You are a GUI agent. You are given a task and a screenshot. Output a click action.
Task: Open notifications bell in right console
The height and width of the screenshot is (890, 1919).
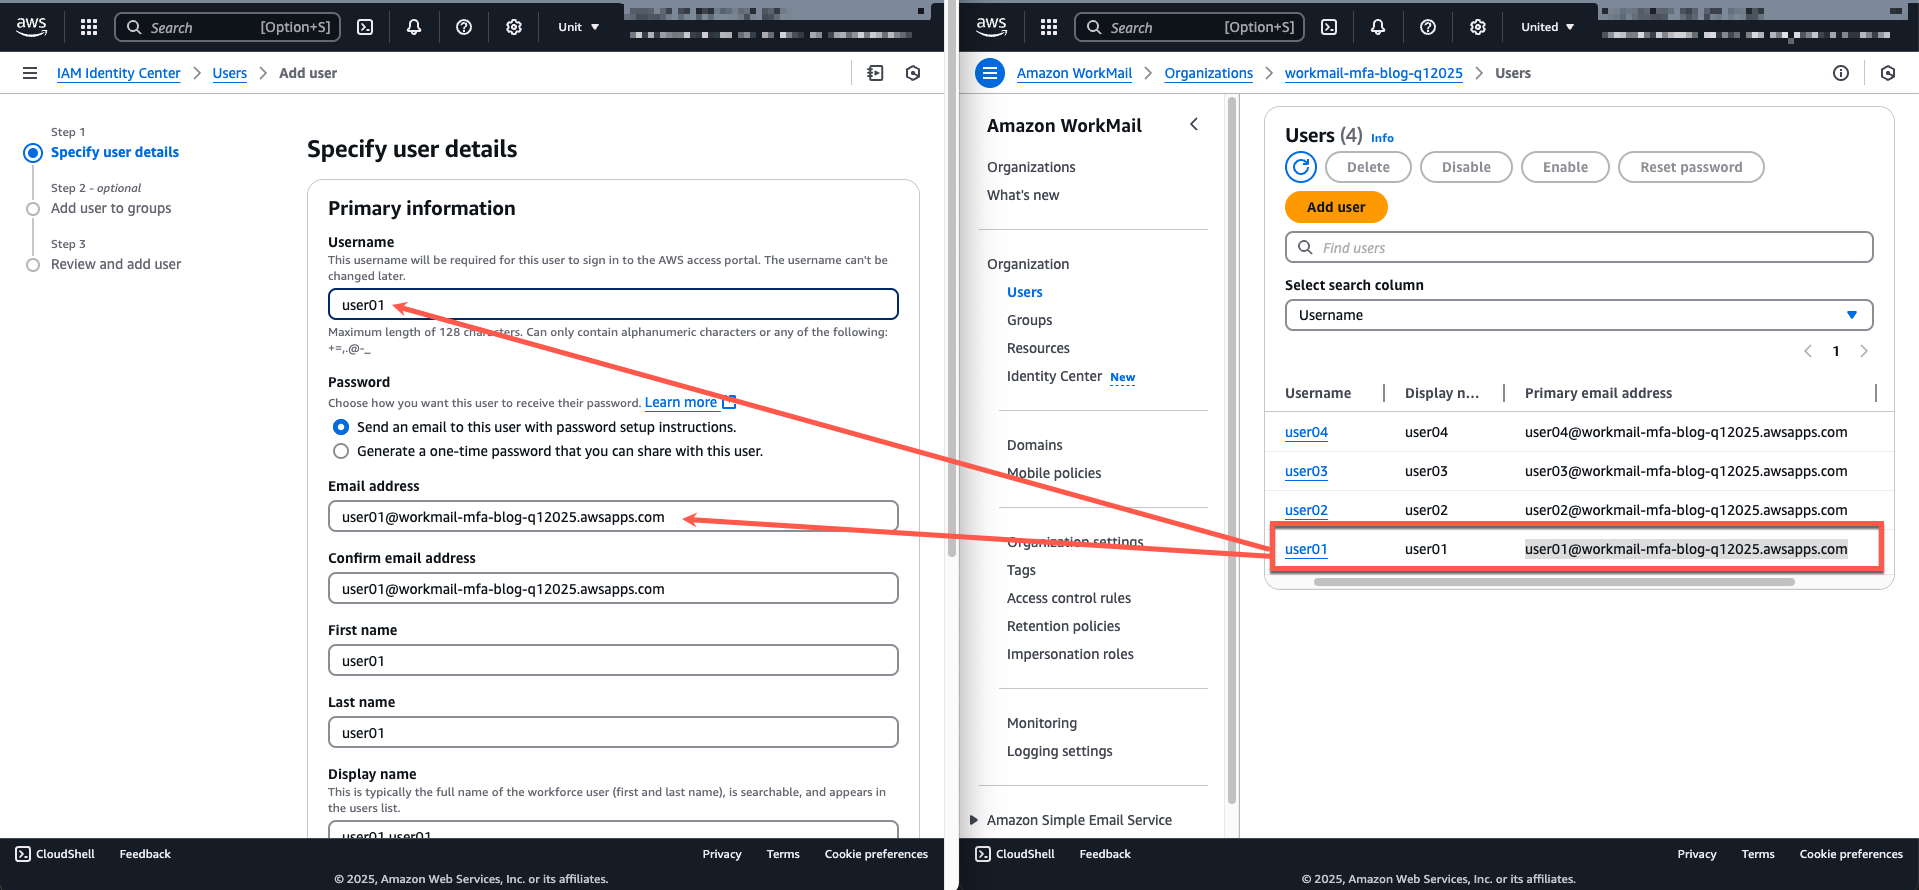pyautogui.click(x=1377, y=27)
